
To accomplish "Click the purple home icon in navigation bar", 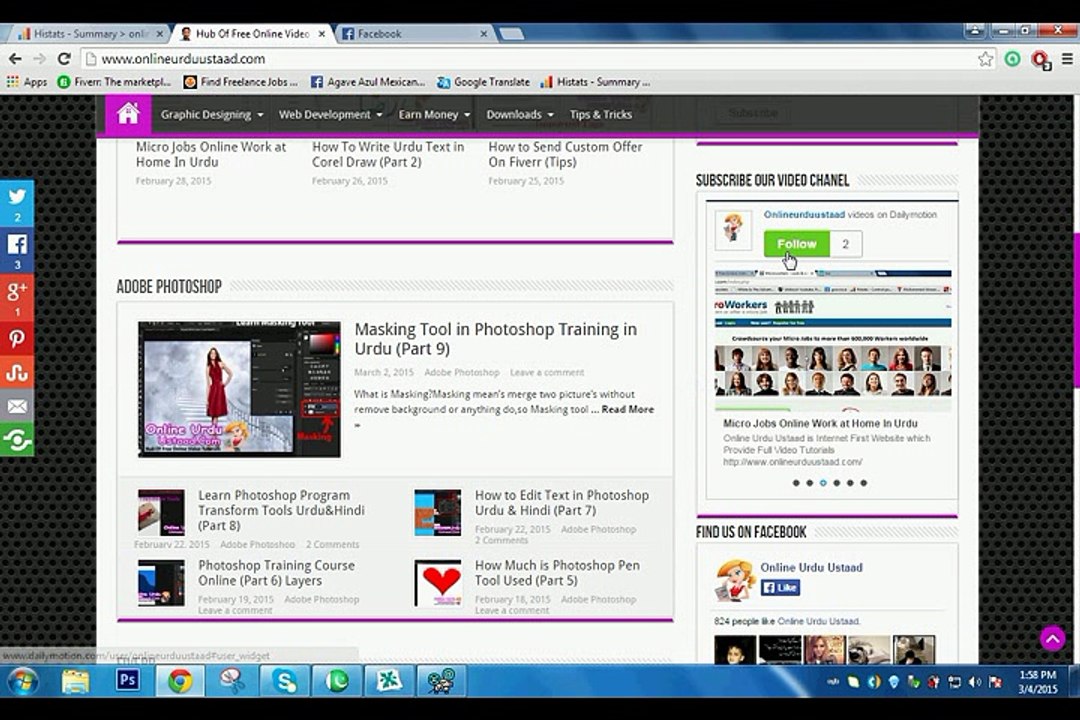I will [x=128, y=114].
